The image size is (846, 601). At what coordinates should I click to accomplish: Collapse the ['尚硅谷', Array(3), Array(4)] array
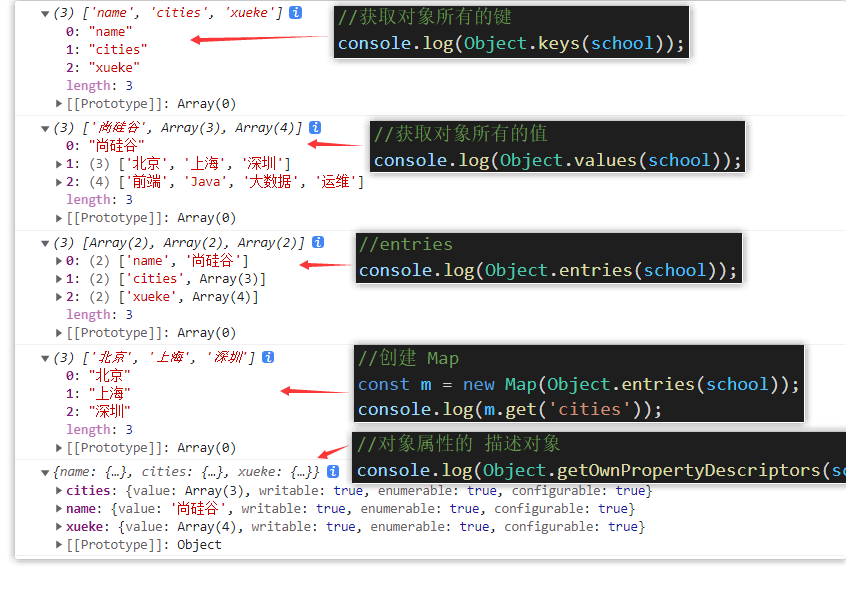point(45,128)
